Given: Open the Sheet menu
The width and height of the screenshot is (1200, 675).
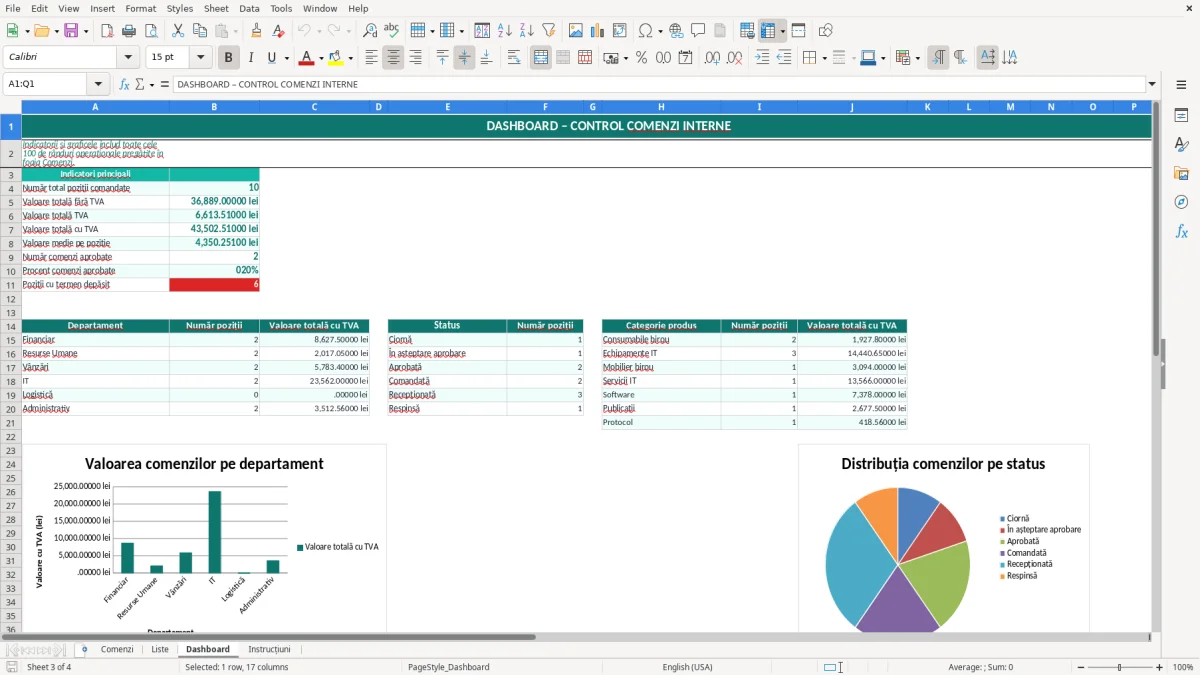Looking at the screenshot, I should [216, 8].
